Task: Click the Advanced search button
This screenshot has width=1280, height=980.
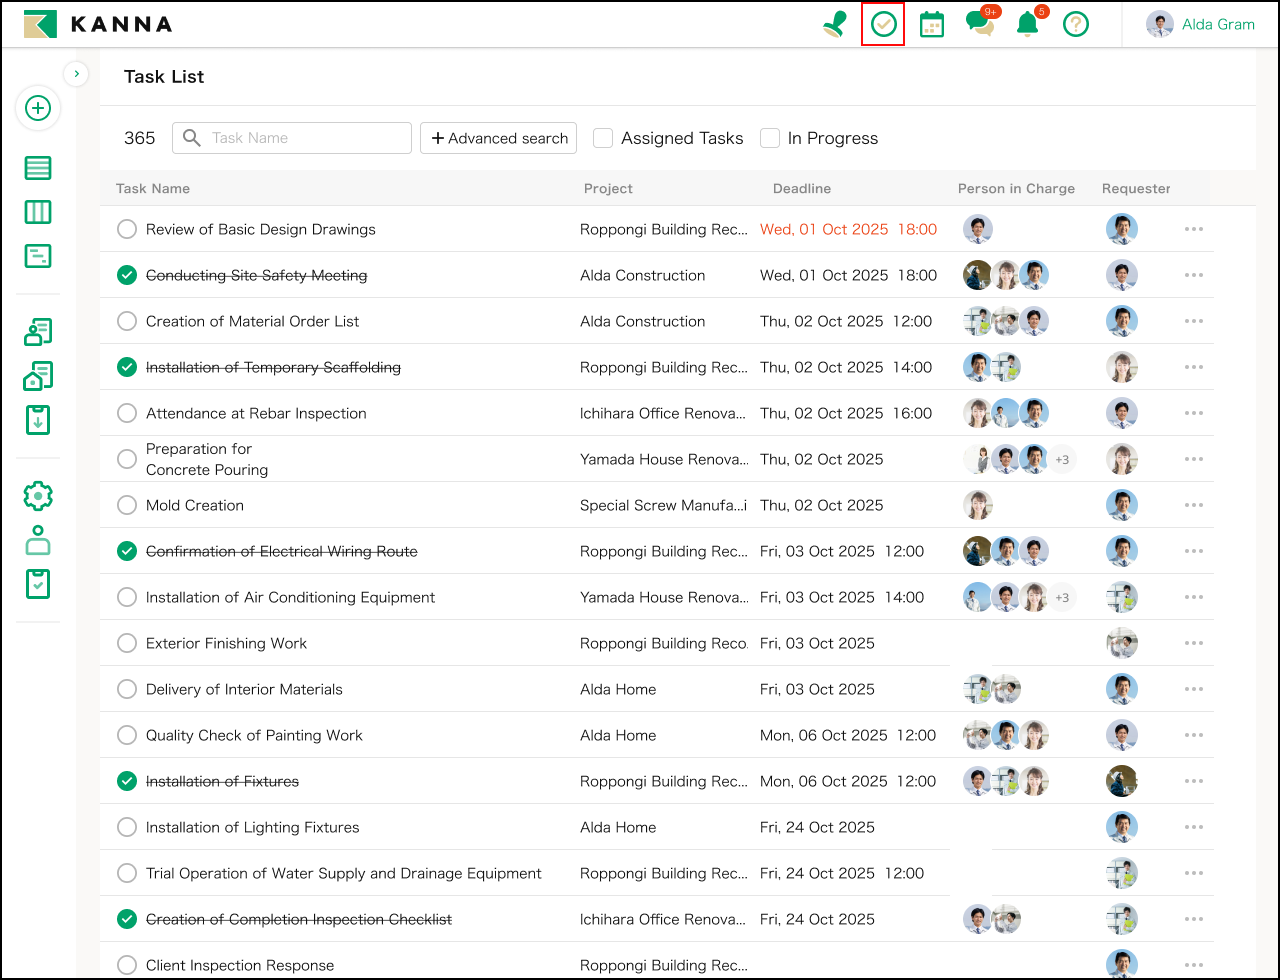Action: tap(499, 138)
